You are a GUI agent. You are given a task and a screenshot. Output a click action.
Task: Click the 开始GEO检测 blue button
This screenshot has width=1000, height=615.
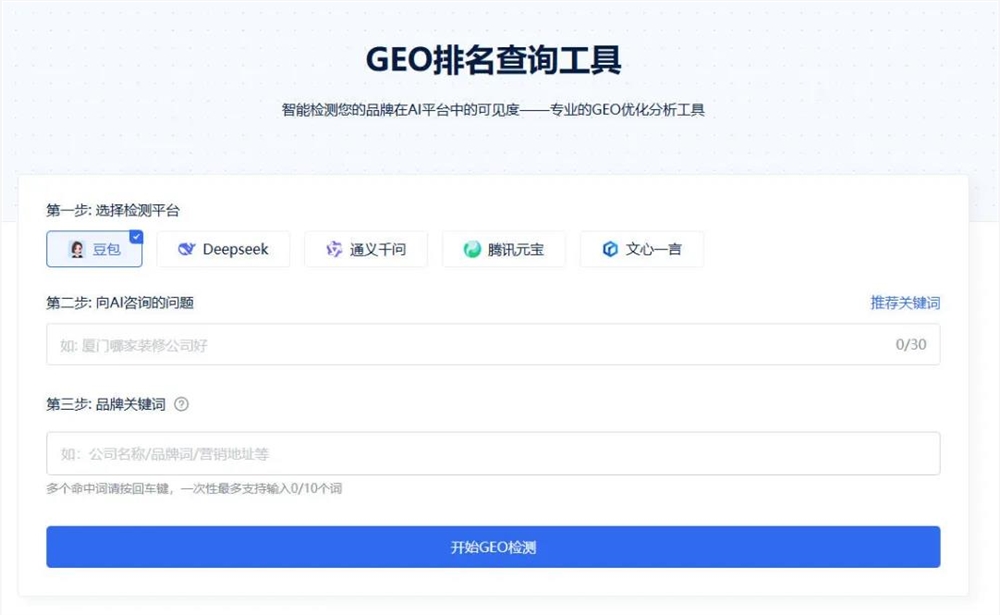point(493,546)
